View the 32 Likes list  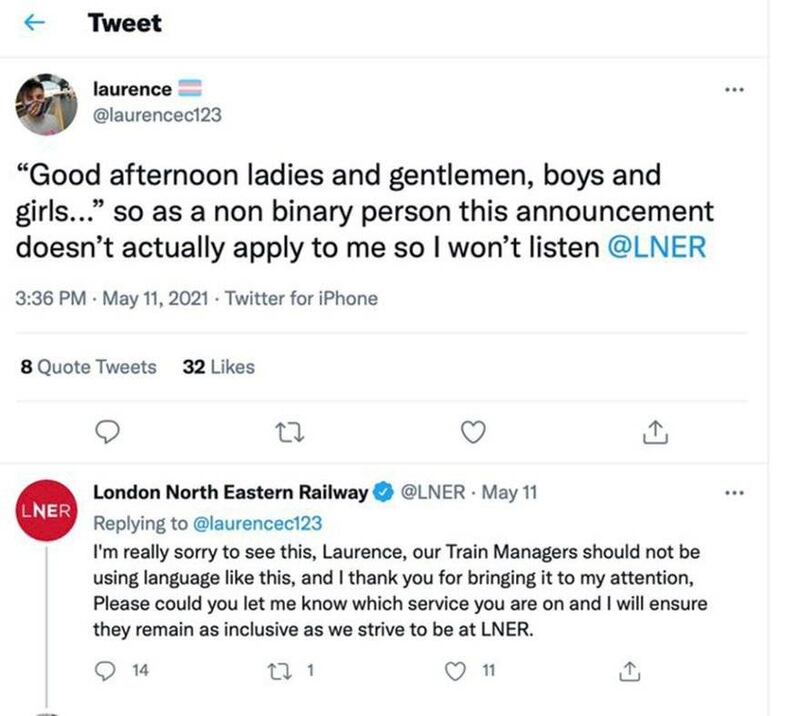[218, 367]
